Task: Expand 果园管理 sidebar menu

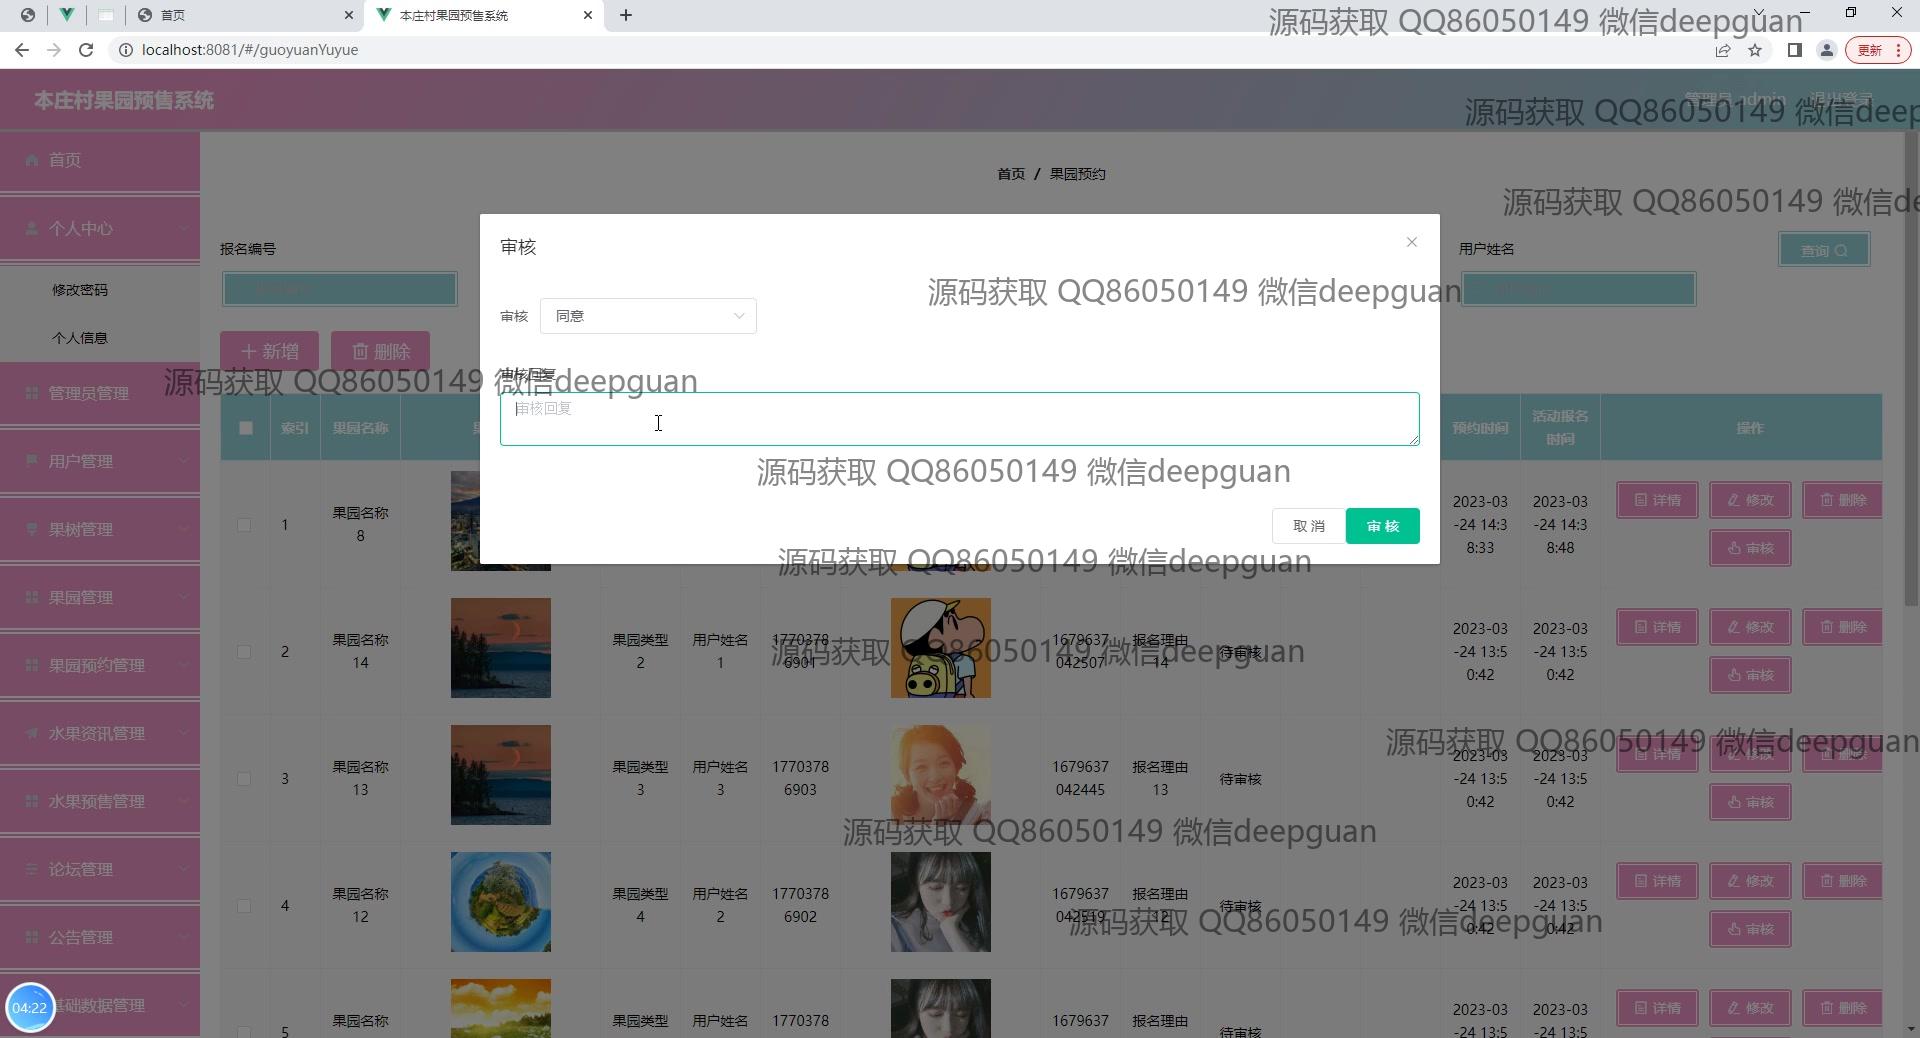Action: tap(100, 598)
